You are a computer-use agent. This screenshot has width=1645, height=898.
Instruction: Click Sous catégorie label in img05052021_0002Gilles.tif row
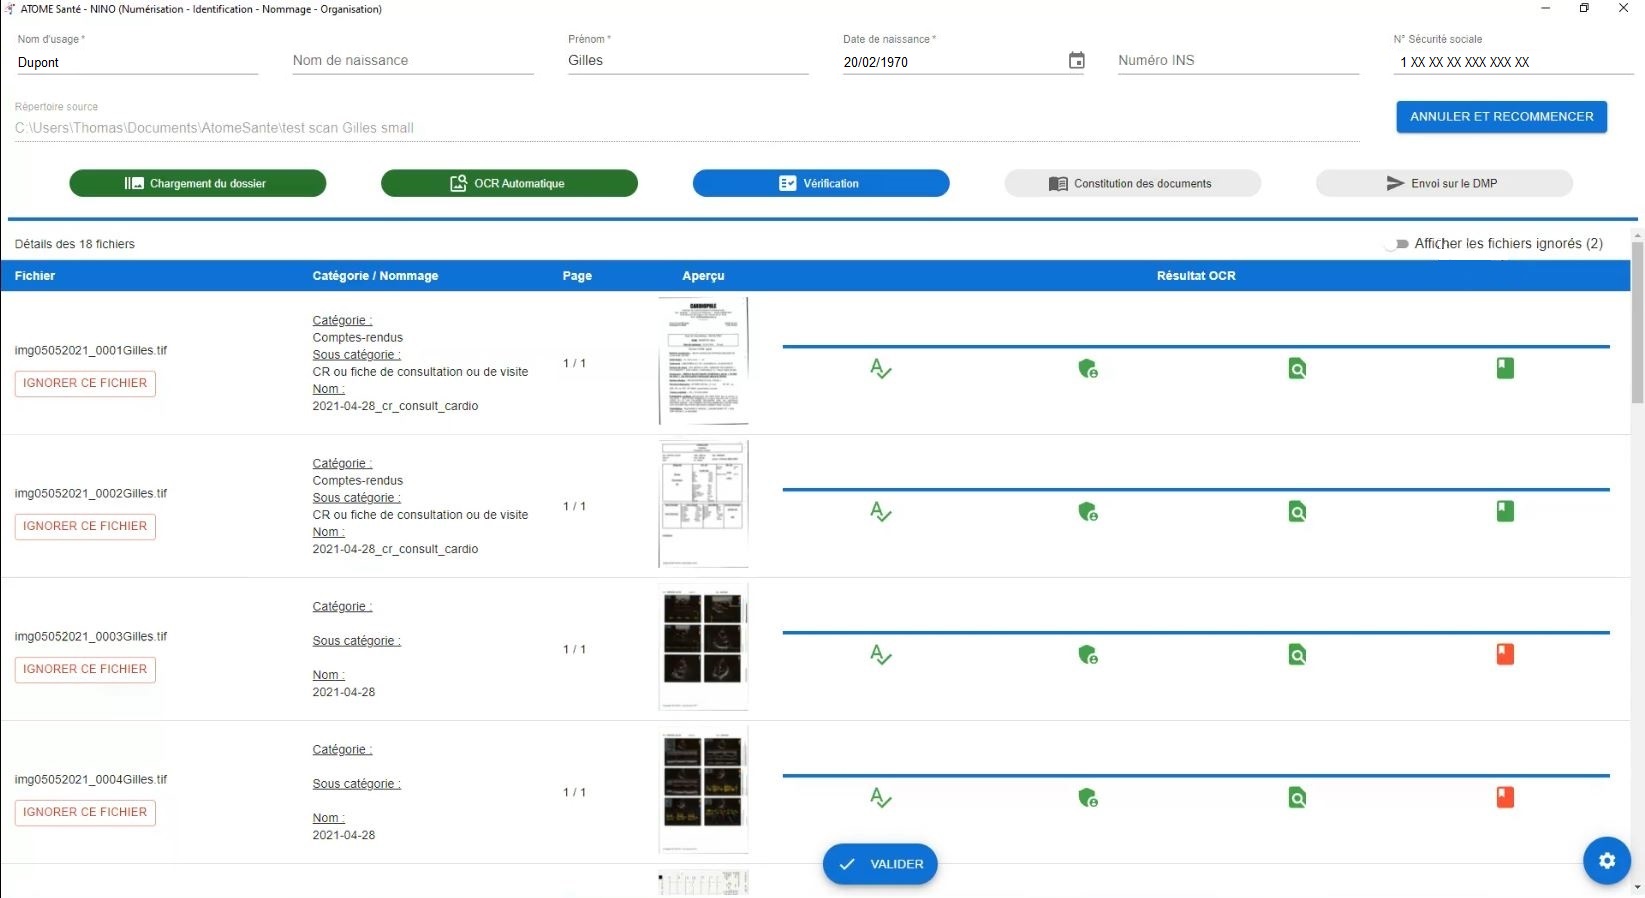pyautogui.click(x=356, y=498)
